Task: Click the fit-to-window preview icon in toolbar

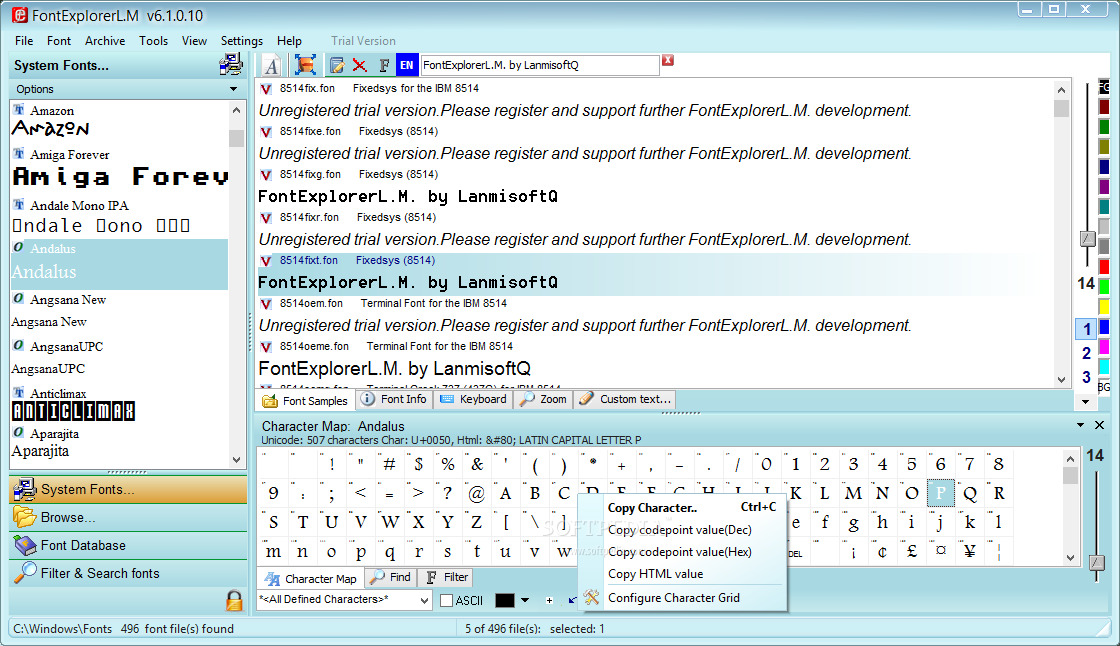Action: tap(305, 65)
